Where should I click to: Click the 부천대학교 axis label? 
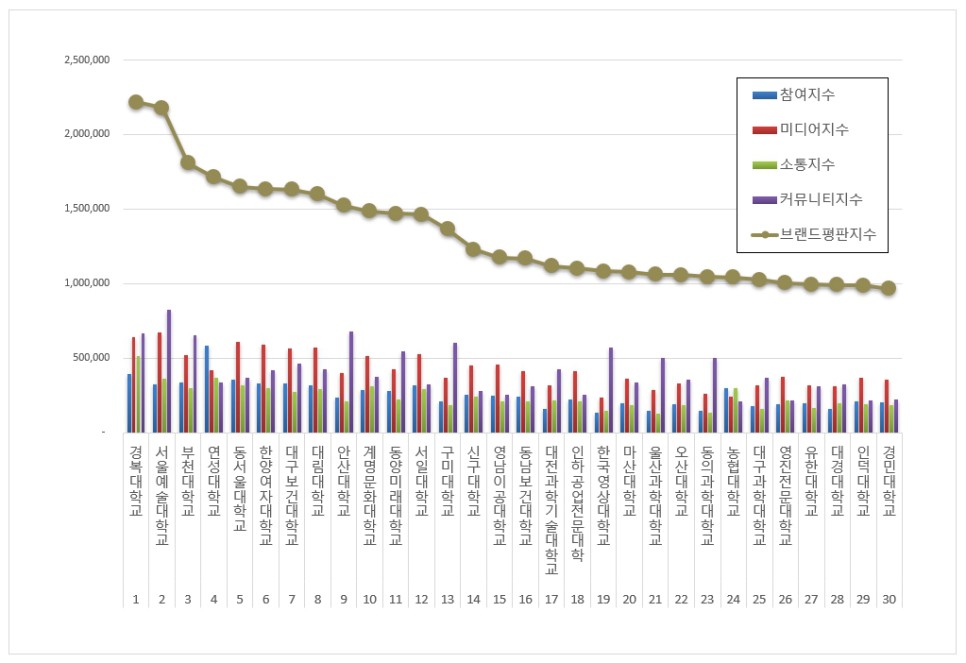click(188, 481)
